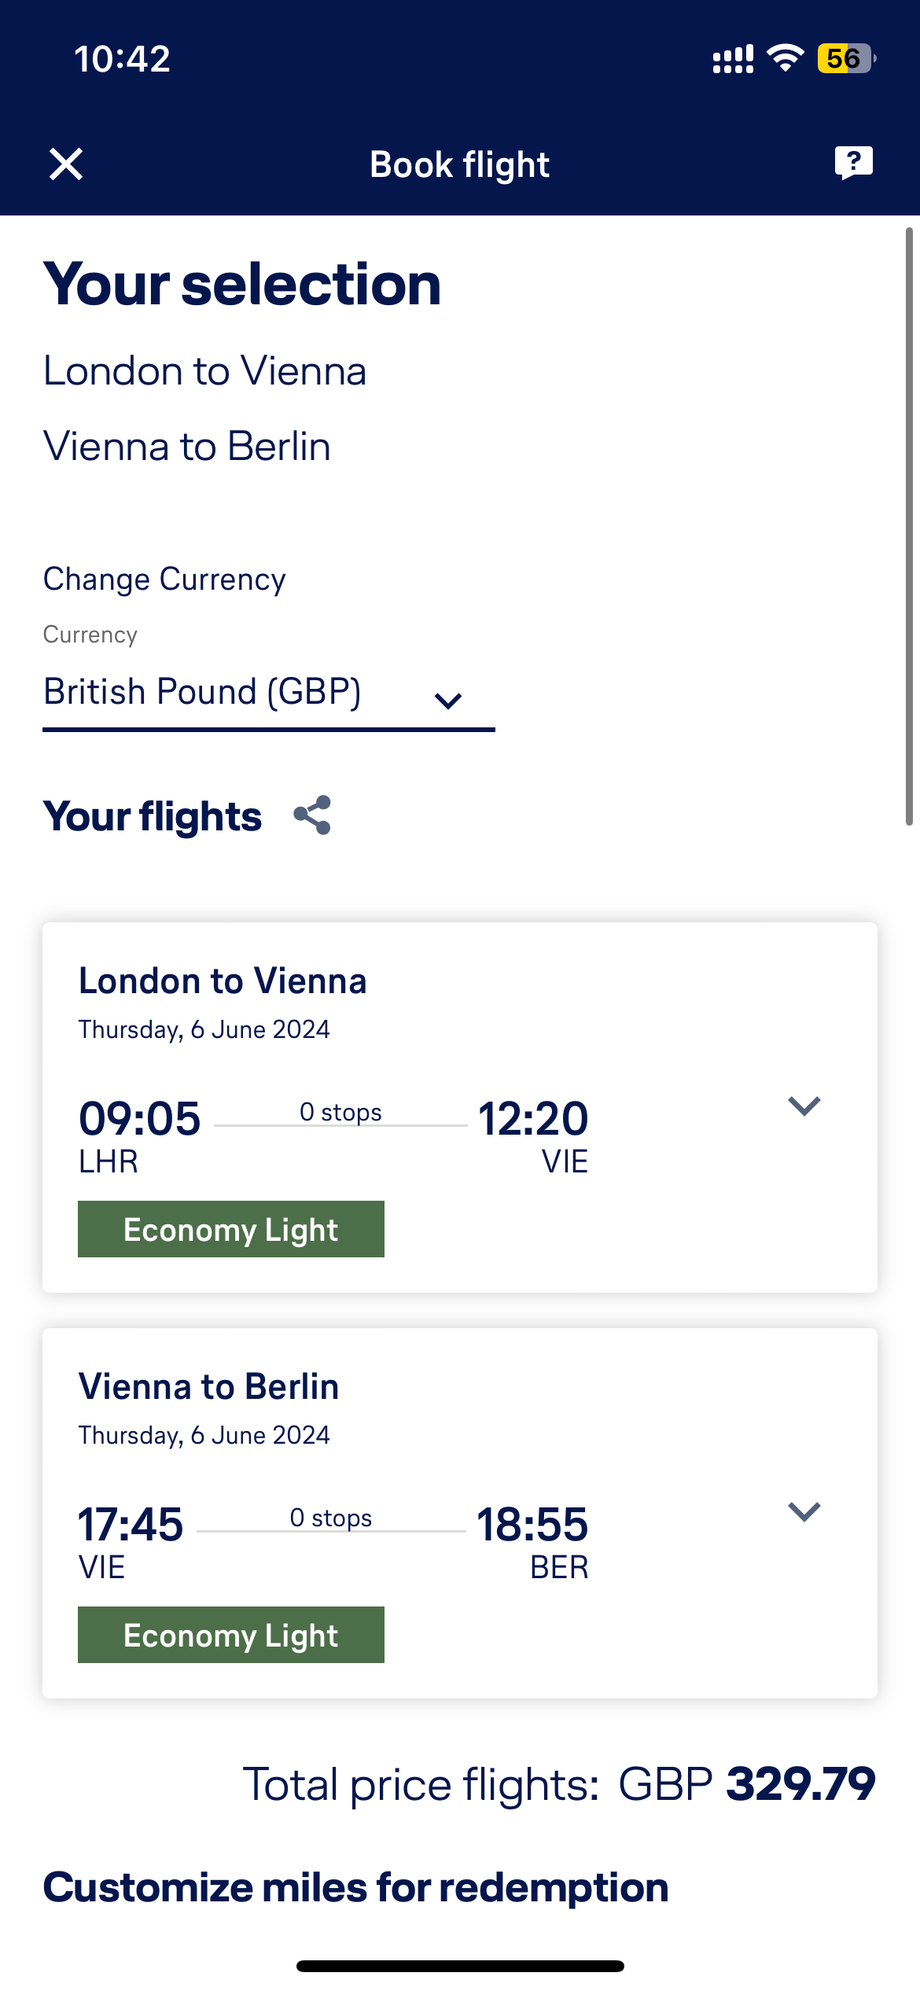Open the British Pound (GBP) currency dropdown

(268, 693)
